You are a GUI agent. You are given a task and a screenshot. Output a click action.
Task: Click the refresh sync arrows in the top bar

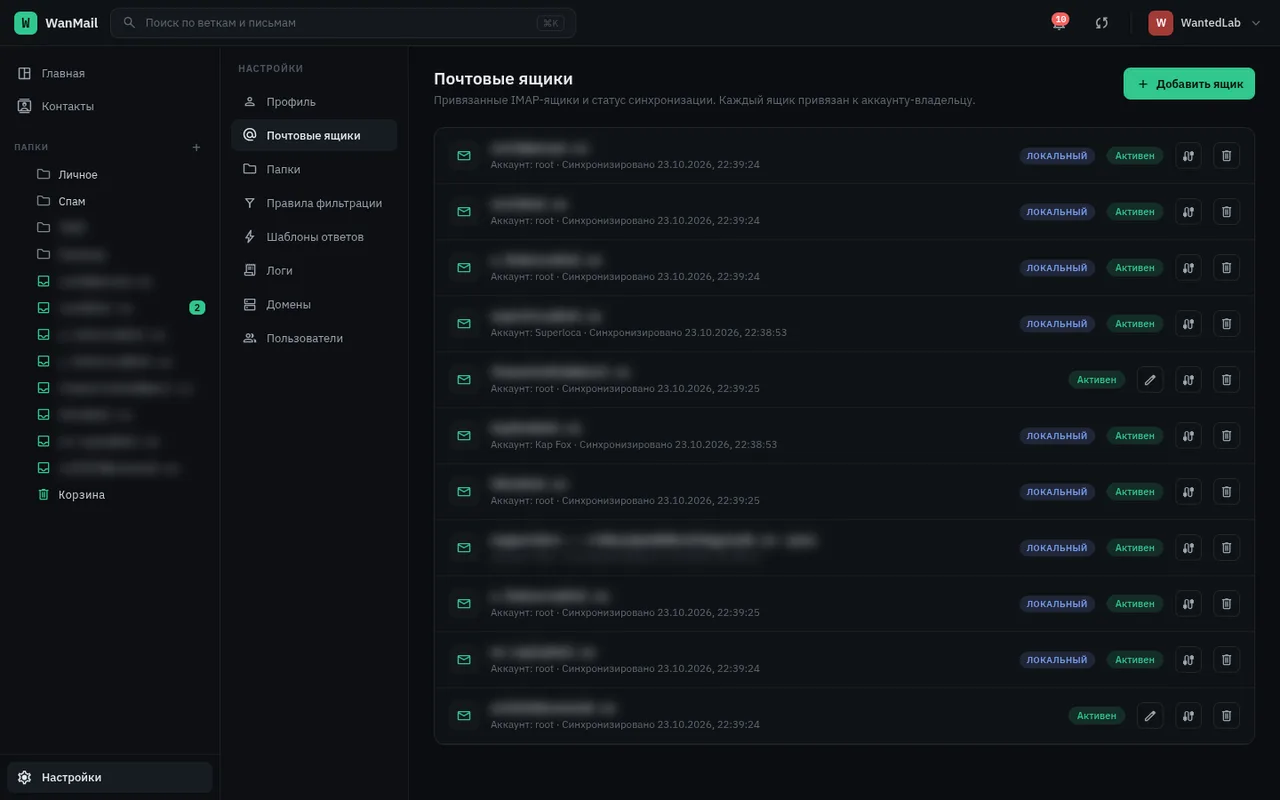click(x=1102, y=23)
